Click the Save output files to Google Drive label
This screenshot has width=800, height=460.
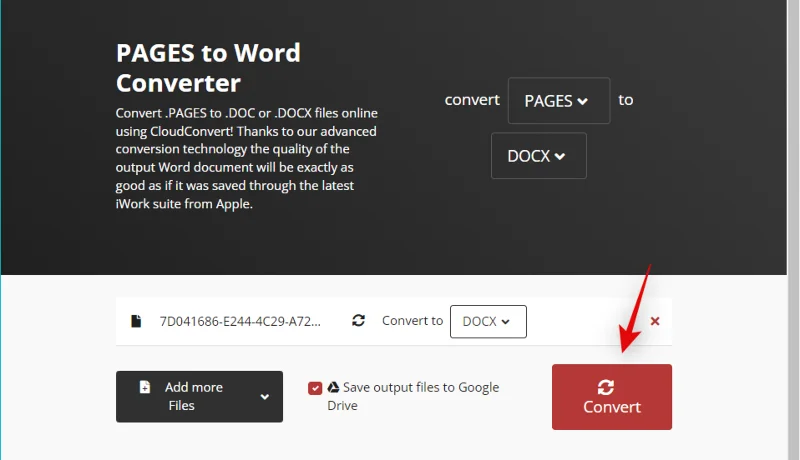pos(413,396)
